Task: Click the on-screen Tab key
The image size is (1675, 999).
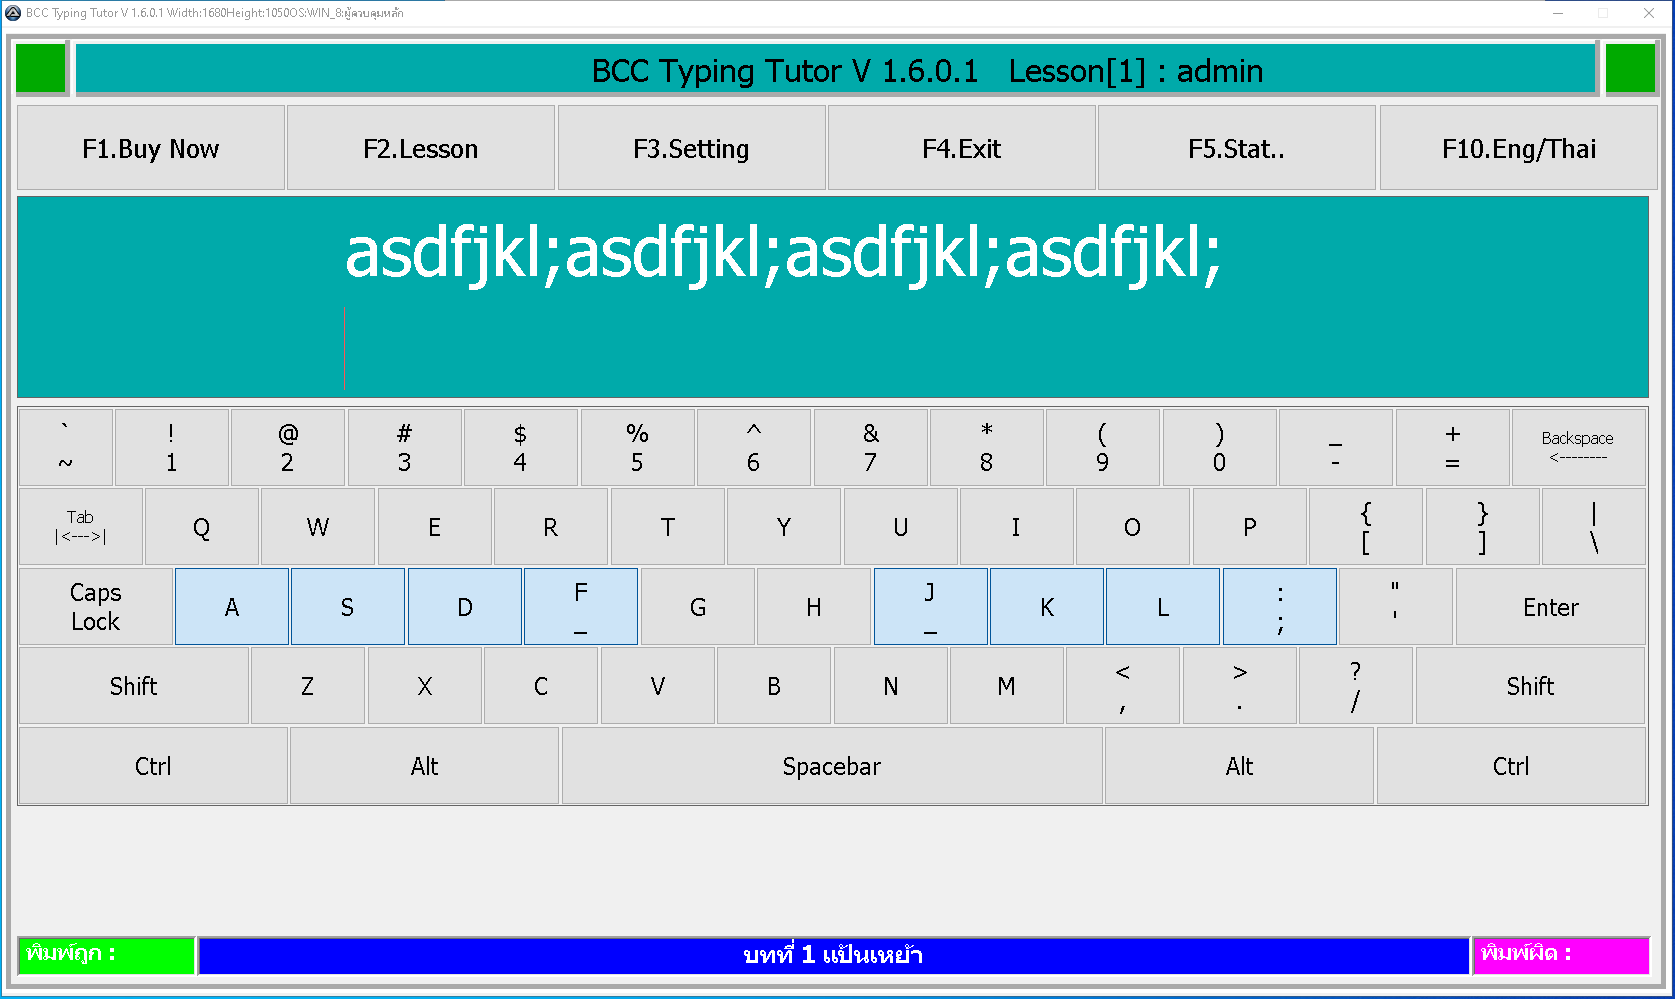Action: point(81,527)
